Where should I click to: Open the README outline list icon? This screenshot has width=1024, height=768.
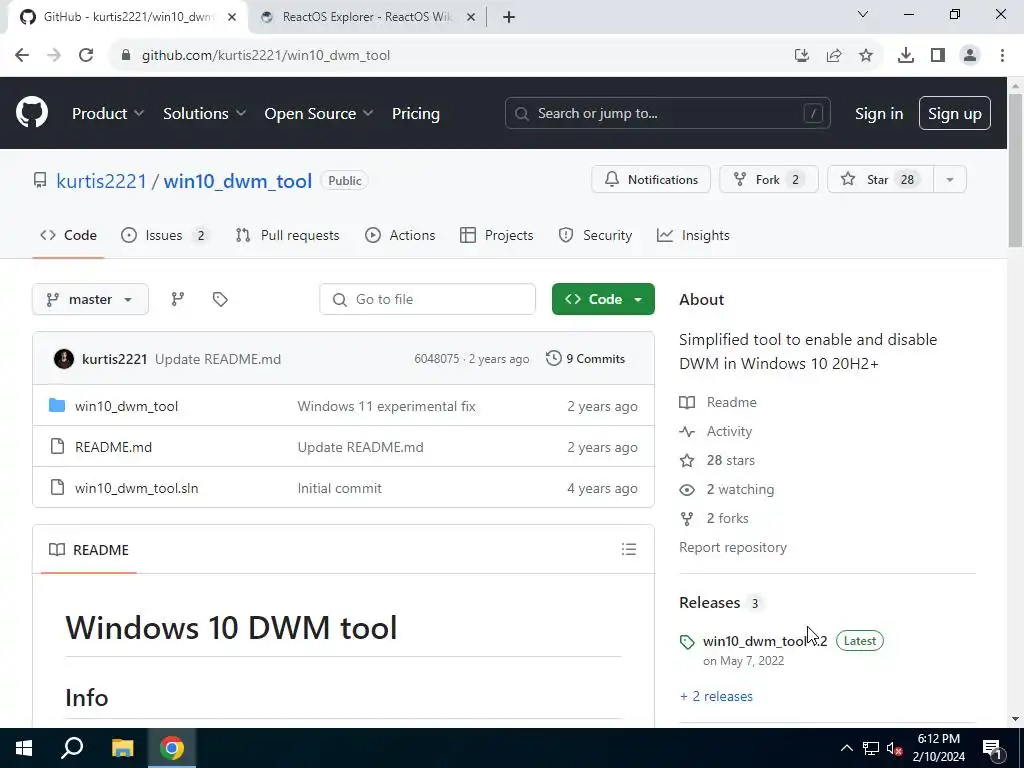629,549
